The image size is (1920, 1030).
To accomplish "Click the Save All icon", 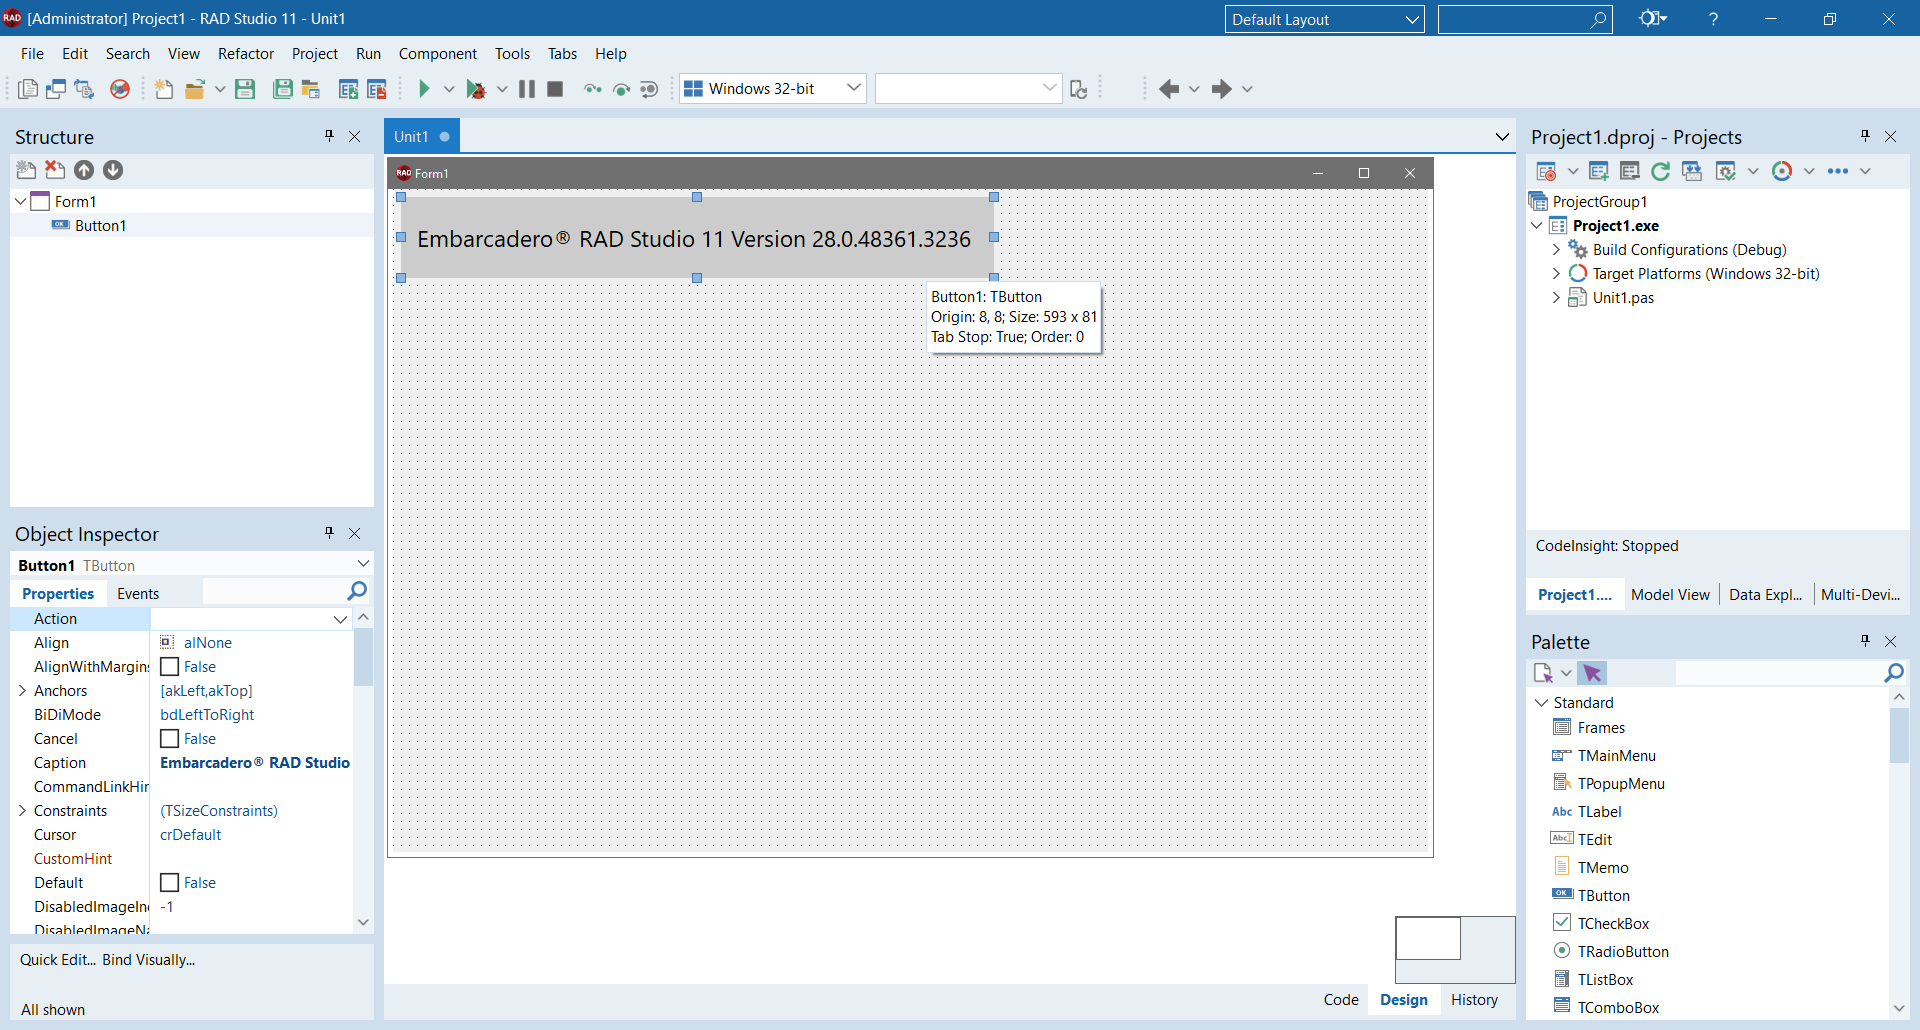I will [x=283, y=89].
